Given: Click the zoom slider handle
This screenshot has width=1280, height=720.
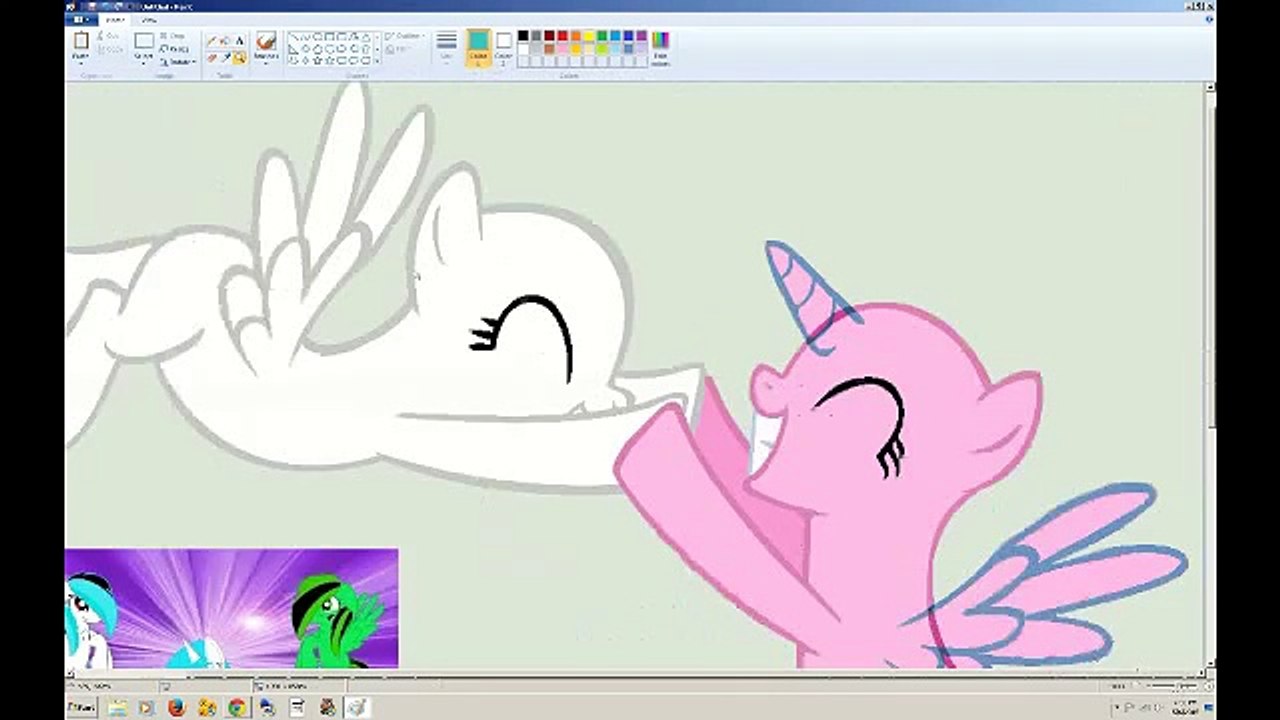Looking at the screenshot, I should pyautogui.click(x=1181, y=686).
